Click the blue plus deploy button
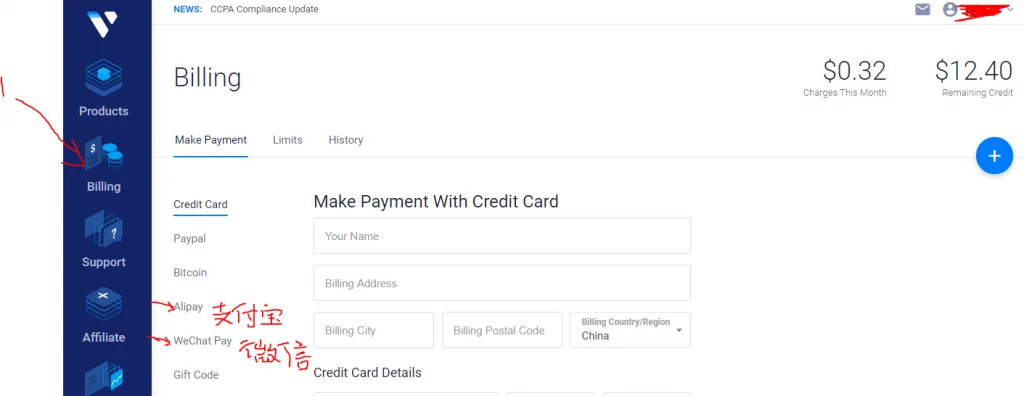Image resolution: width=1024 pixels, height=396 pixels. (994, 156)
